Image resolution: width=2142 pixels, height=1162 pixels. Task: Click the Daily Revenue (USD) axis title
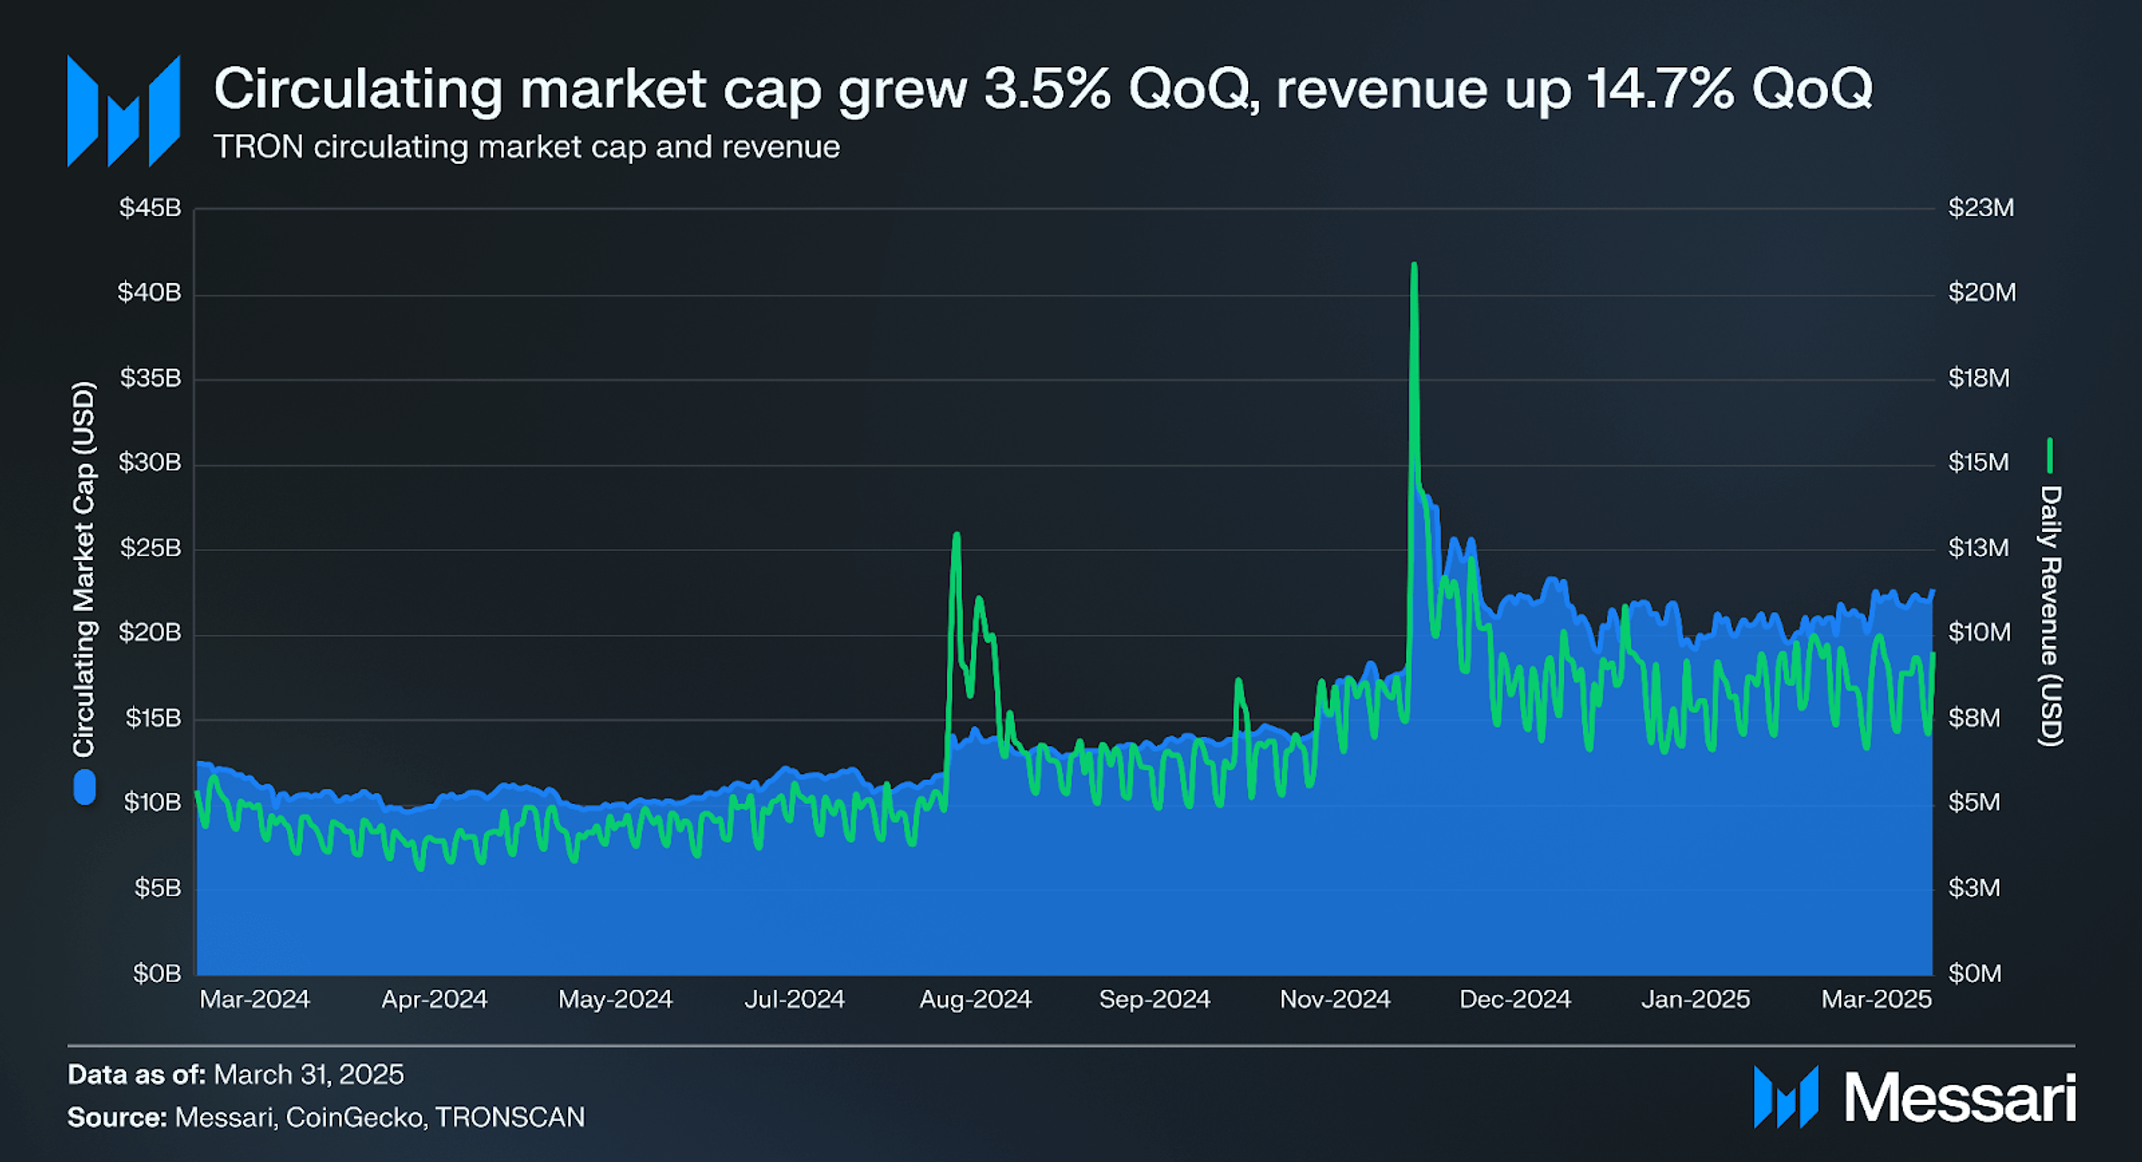(2050, 616)
